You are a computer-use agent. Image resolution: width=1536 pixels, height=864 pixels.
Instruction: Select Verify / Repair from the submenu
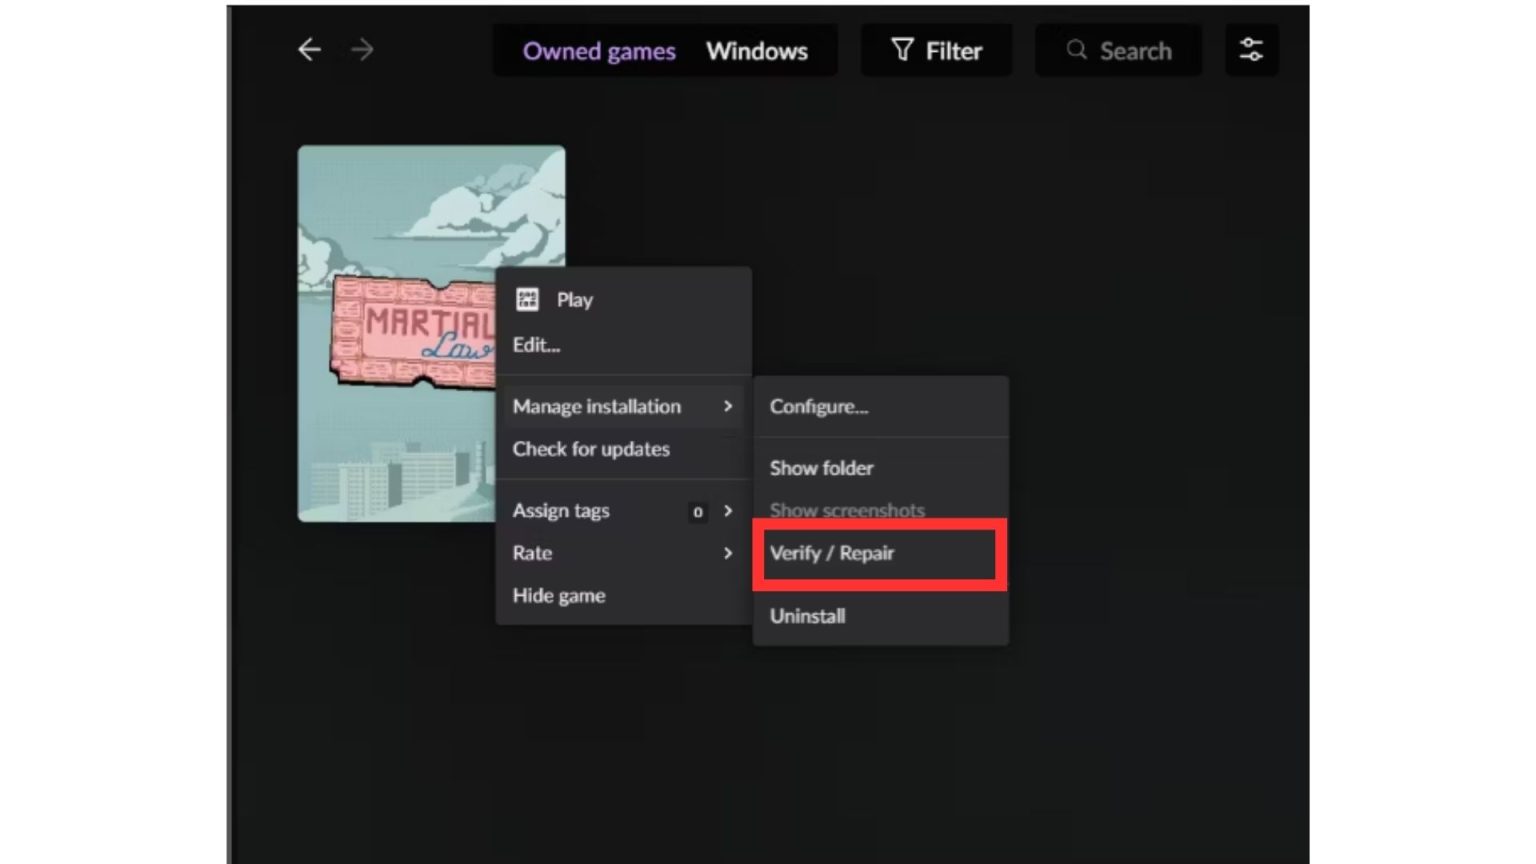pyautogui.click(x=832, y=553)
